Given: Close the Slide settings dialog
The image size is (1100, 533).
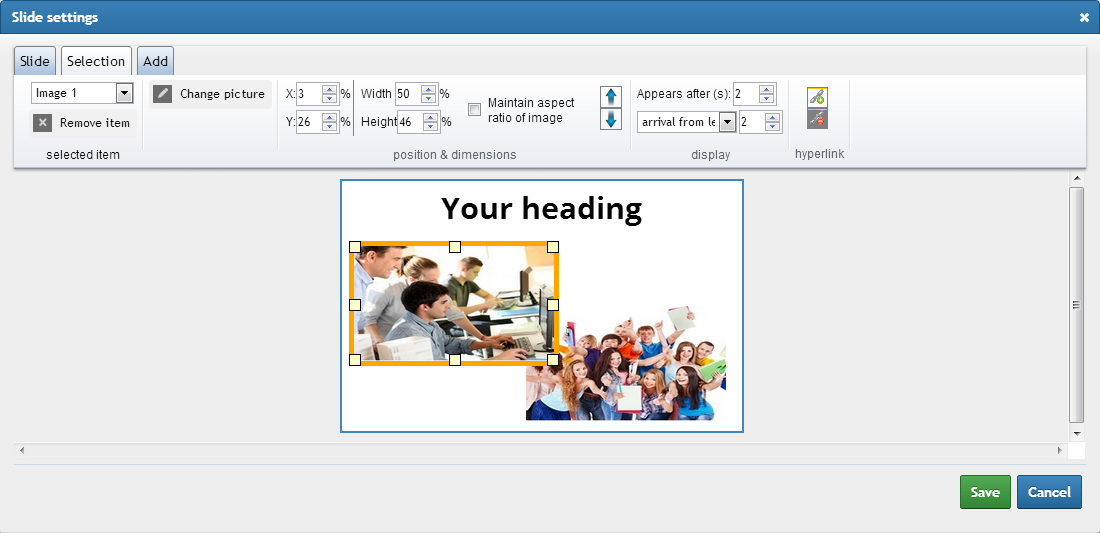Looking at the screenshot, I should (1084, 18).
